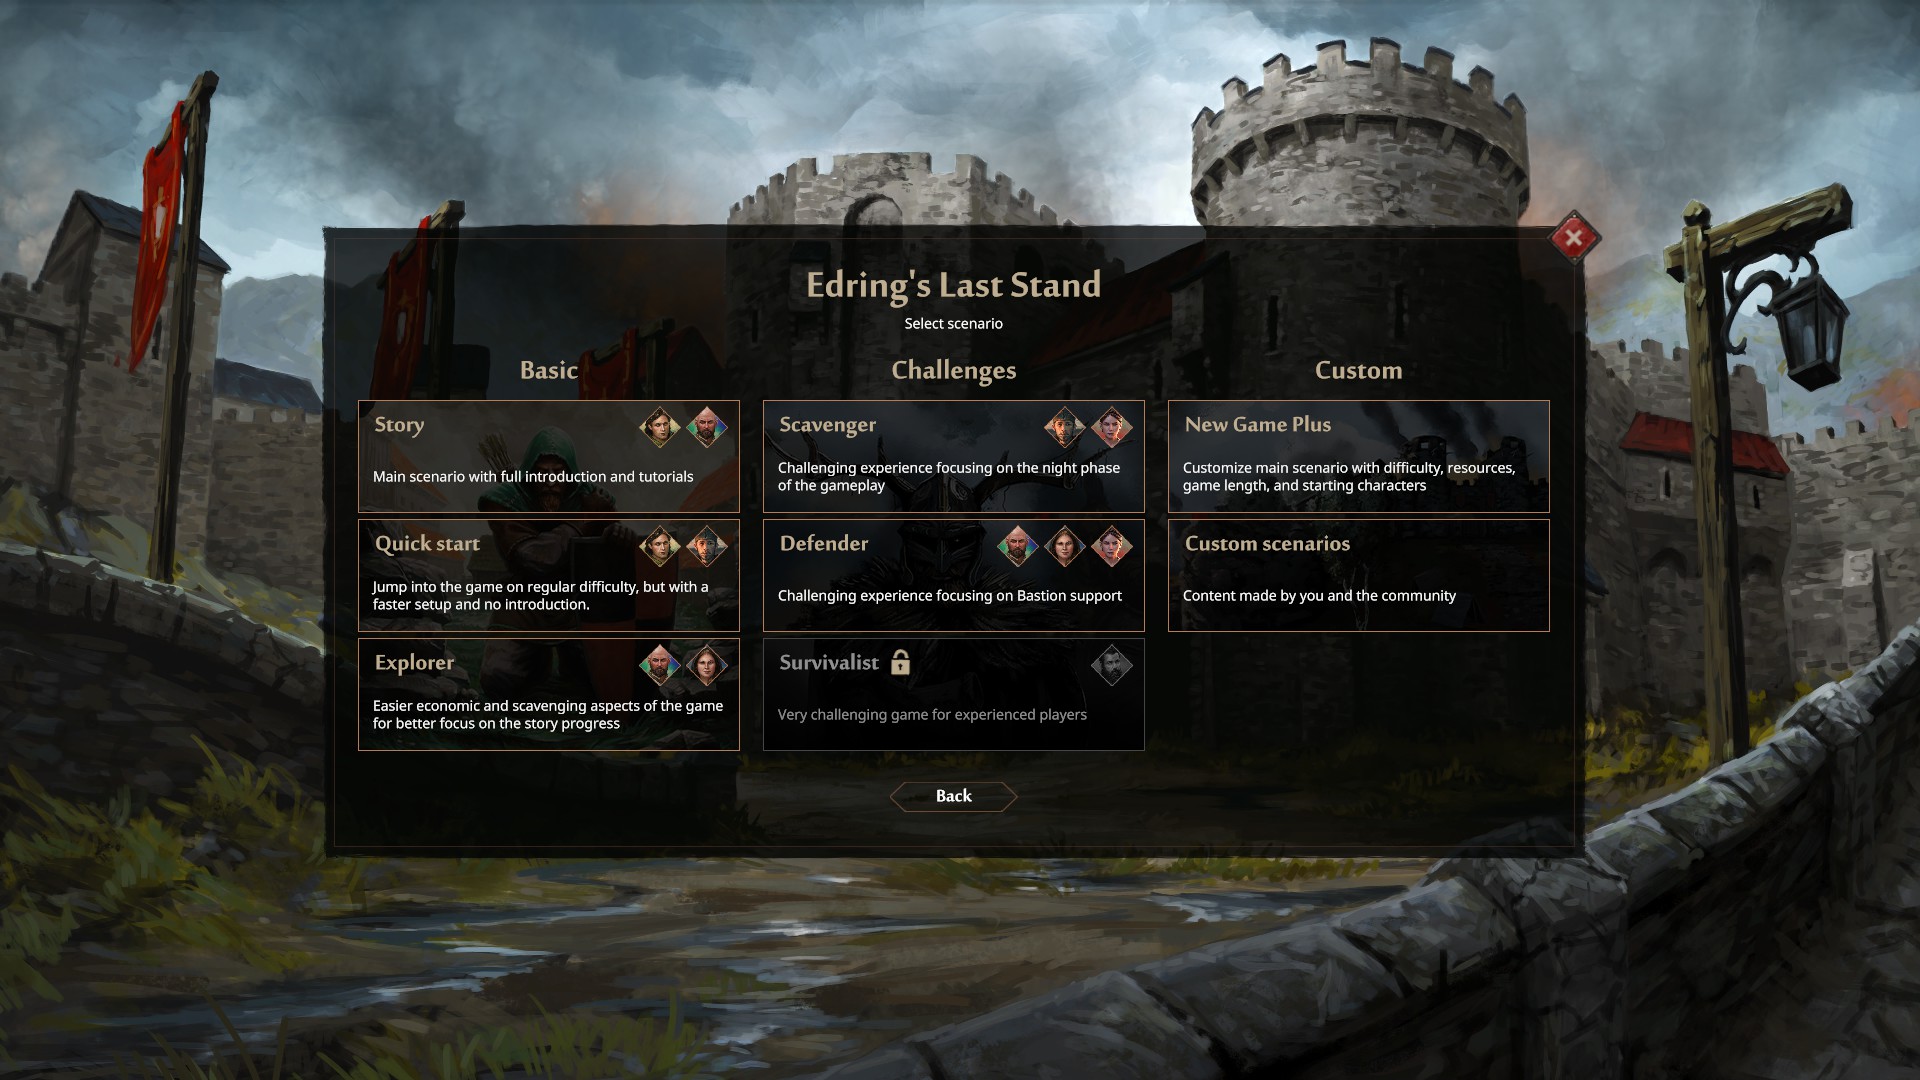Screen dimensions: 1920x1080
Task: Open New Game Plus customization
Action: (x=1359, y=457)
